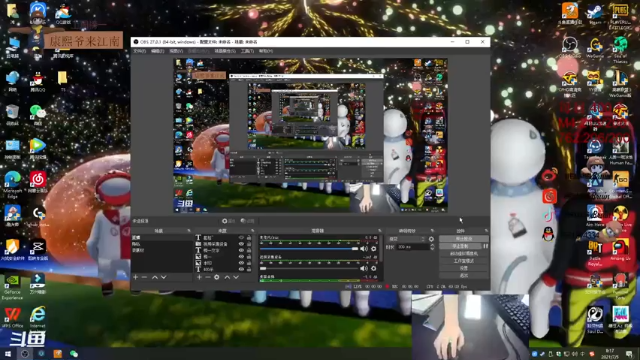Click the Windows Start button
This screenshot has height=360, width=640.
[x=8, y=353]
